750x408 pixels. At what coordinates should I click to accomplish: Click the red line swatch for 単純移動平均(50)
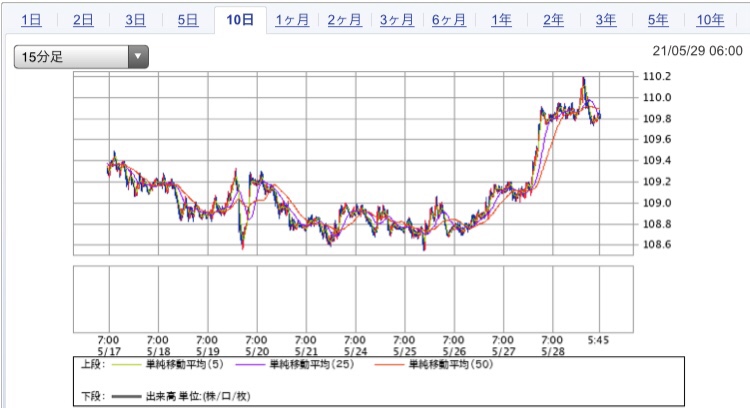pyautogui.click(x=389, y=365)
